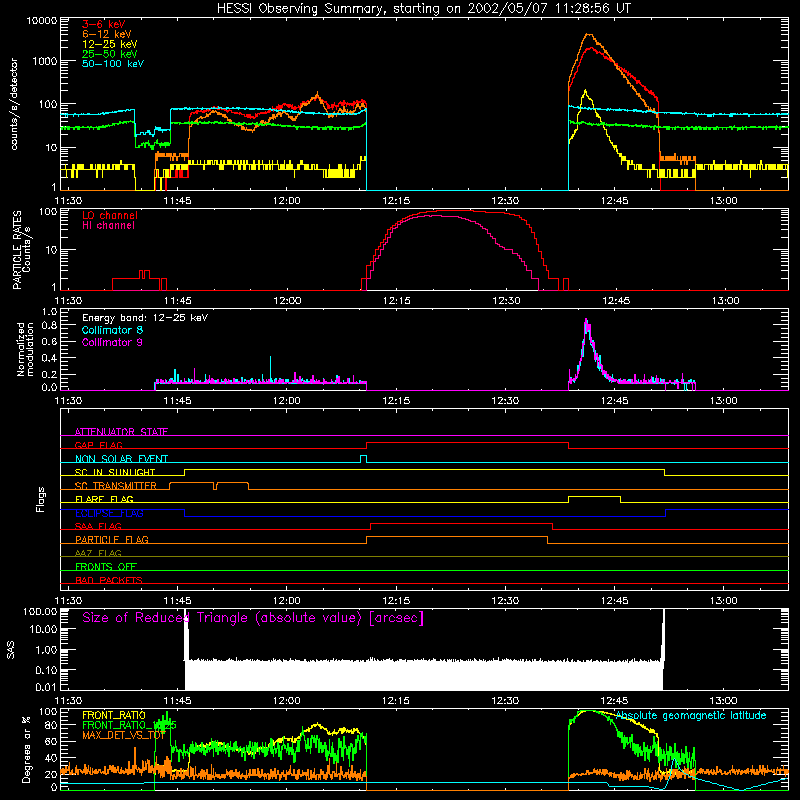Click the Energy band: 12-25 keV label
The image size is (800, 800).
coord(145,318)
